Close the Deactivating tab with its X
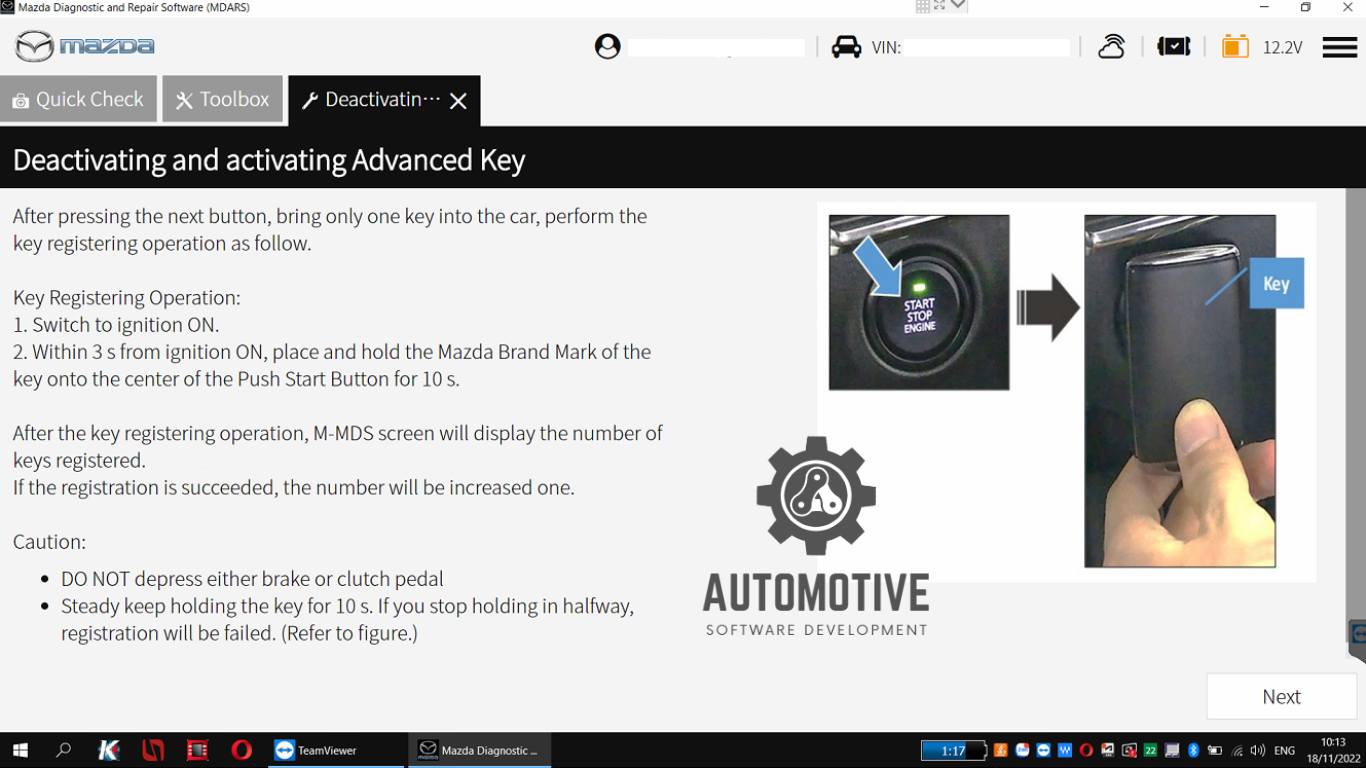 pos(458,100)
